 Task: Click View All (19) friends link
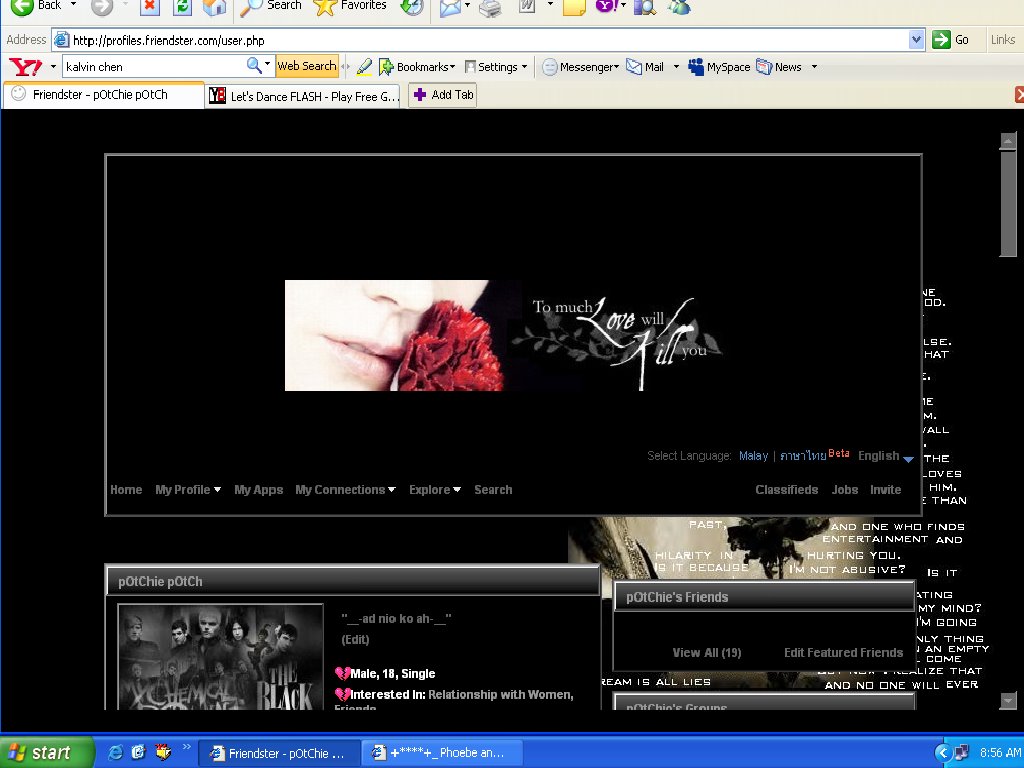[x=707, y=652]
